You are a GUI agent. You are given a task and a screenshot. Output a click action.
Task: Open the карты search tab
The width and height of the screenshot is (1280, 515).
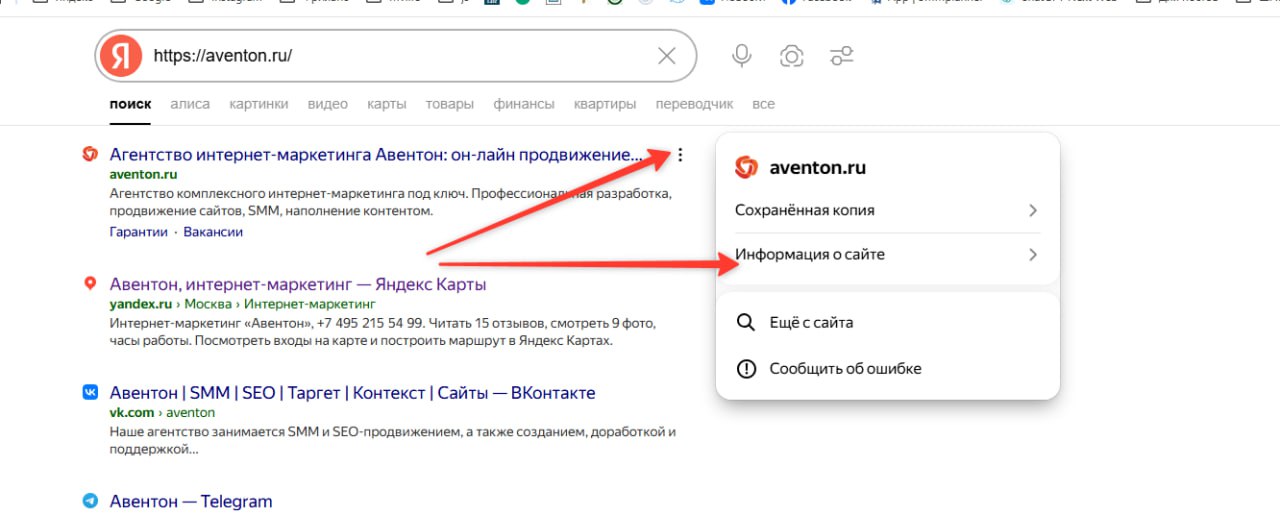386,104
